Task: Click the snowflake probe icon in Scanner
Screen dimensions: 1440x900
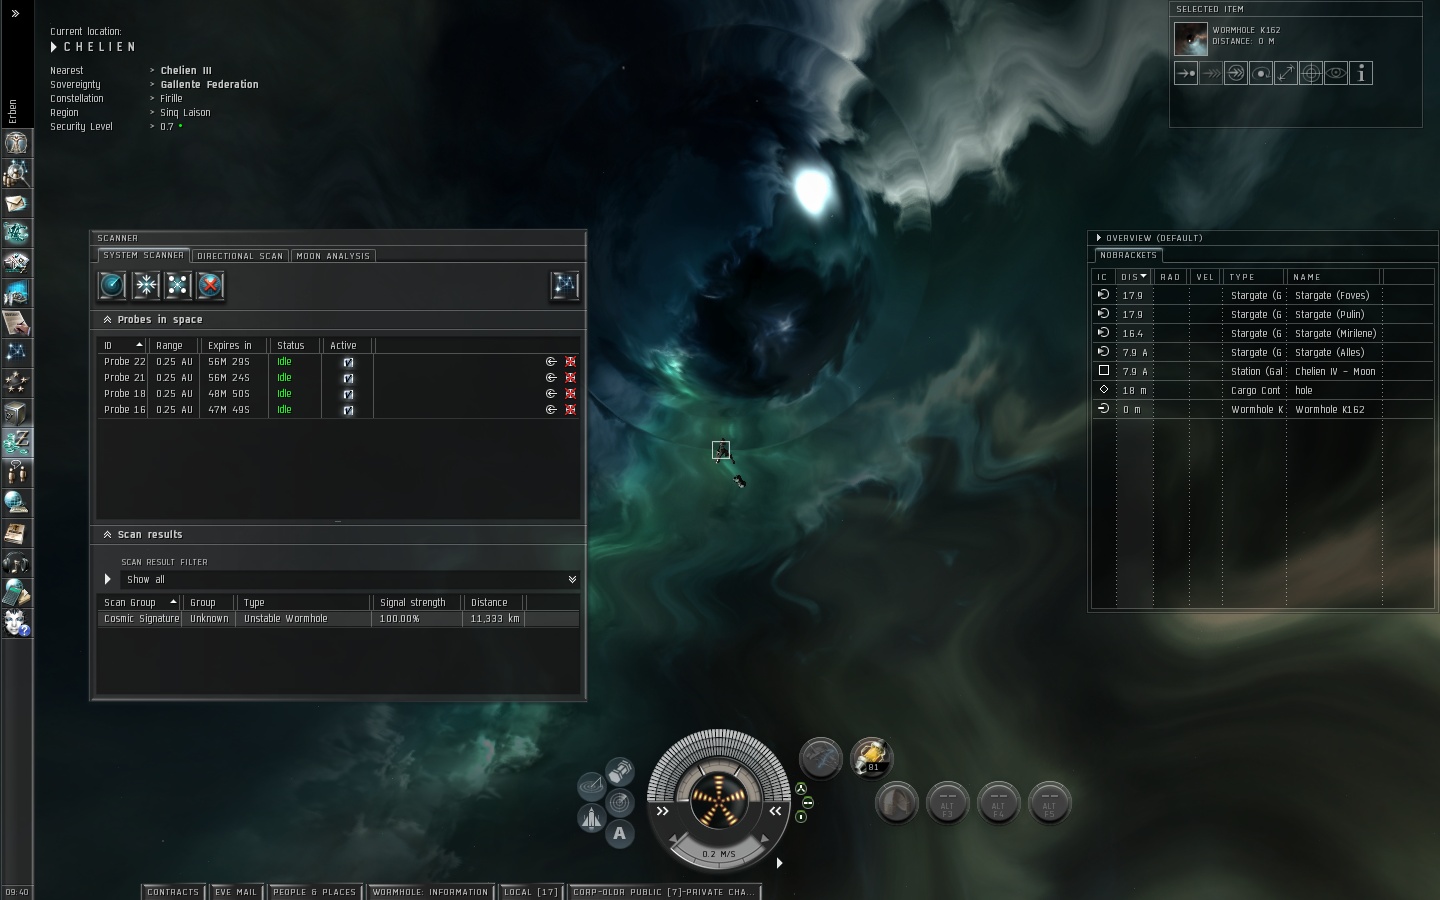Action: (x=145, y=286)
